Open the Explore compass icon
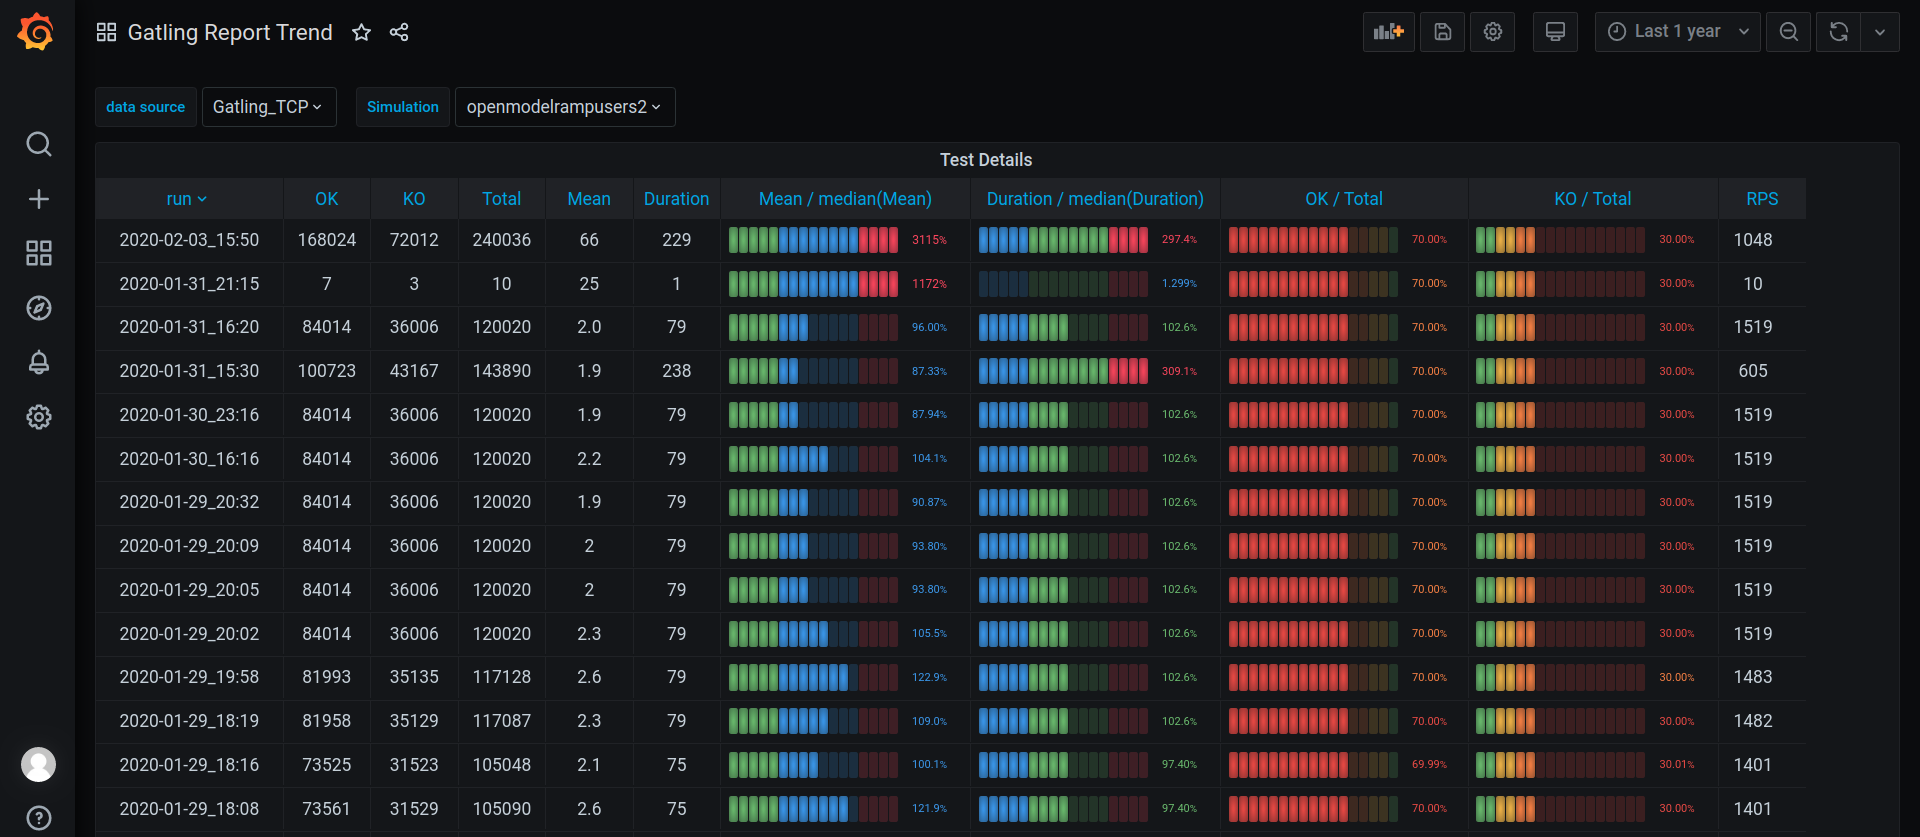Viewport: 1920px width, 837px height. [x=38, y=308]
